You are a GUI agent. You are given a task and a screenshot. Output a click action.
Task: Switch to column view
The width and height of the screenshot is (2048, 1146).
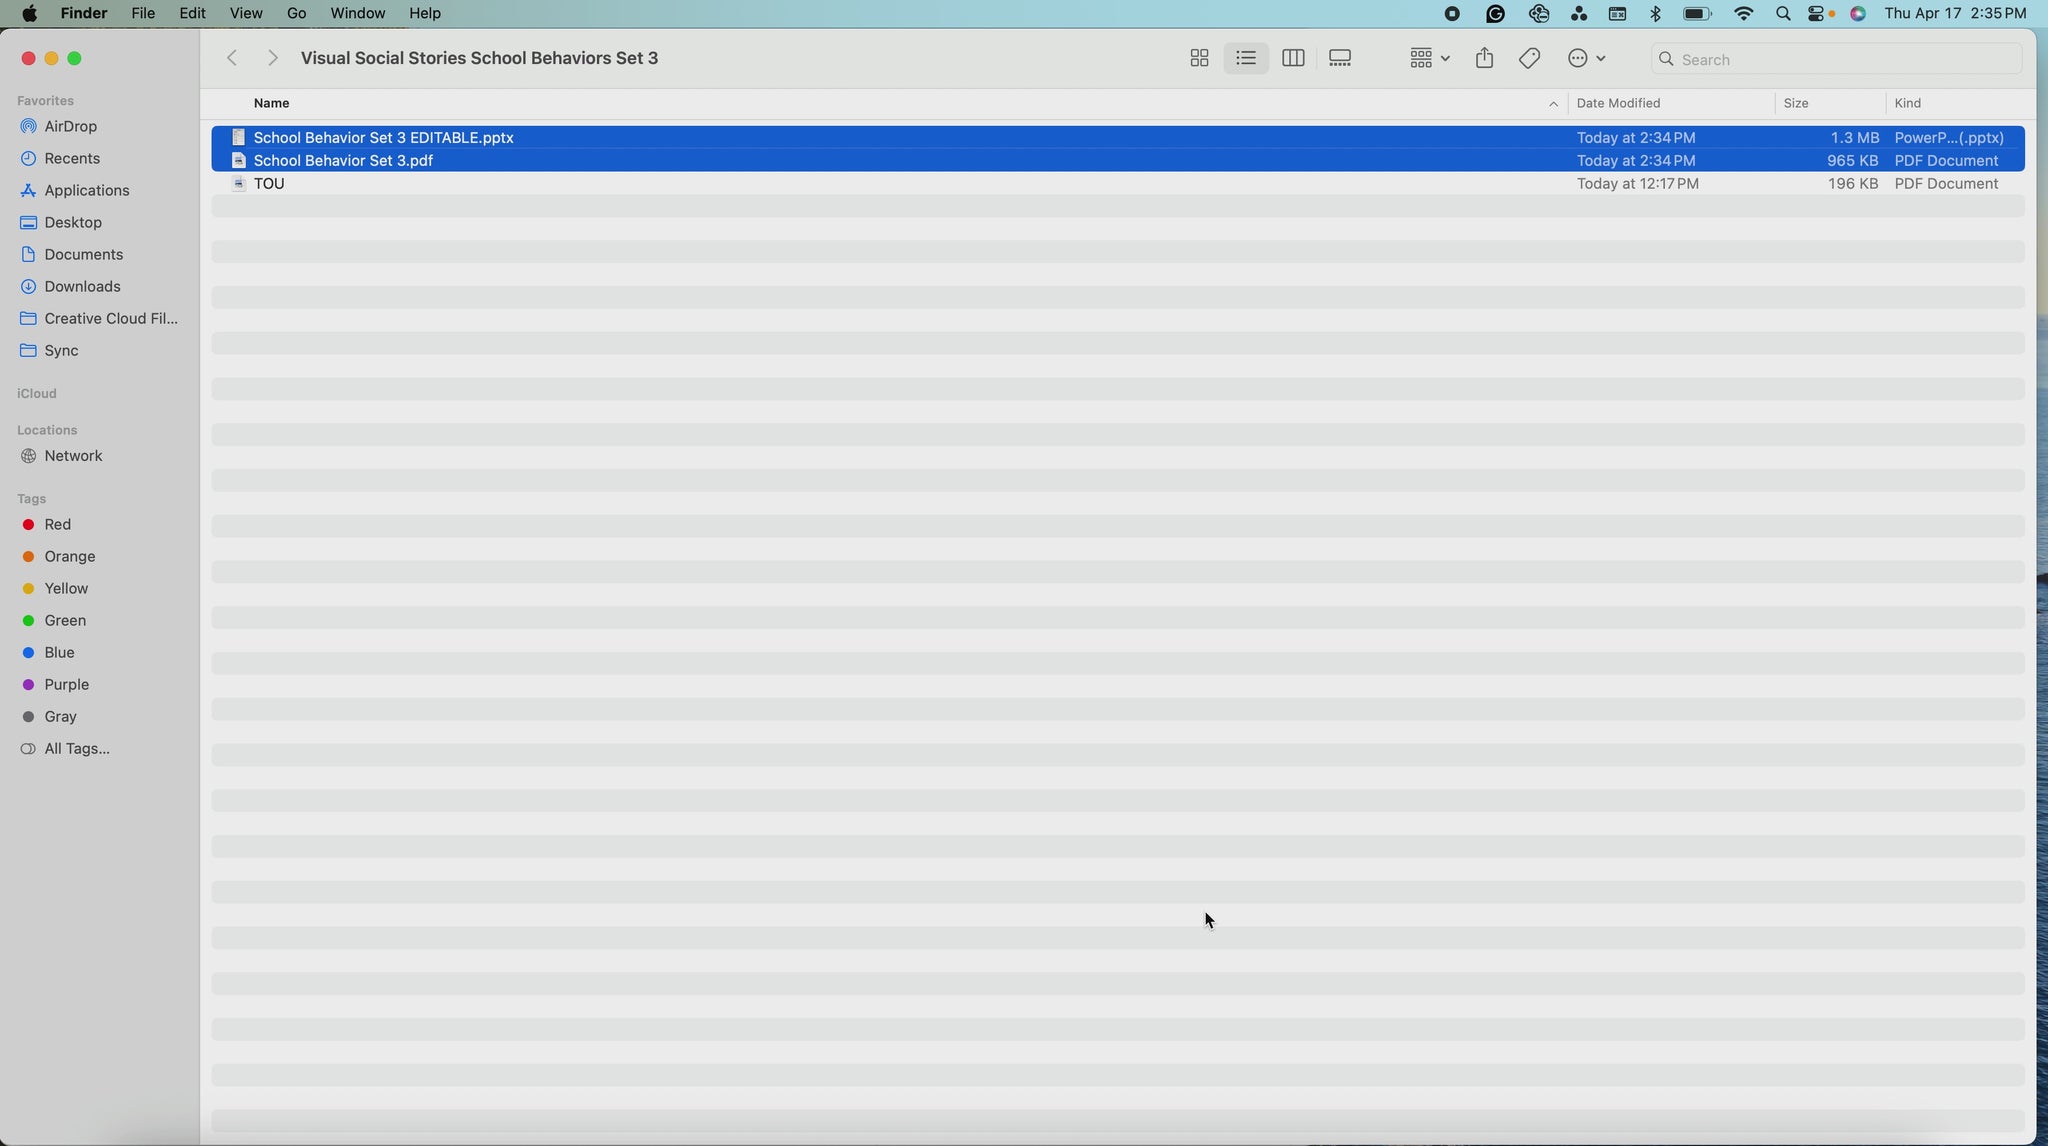click(1293, 59)
